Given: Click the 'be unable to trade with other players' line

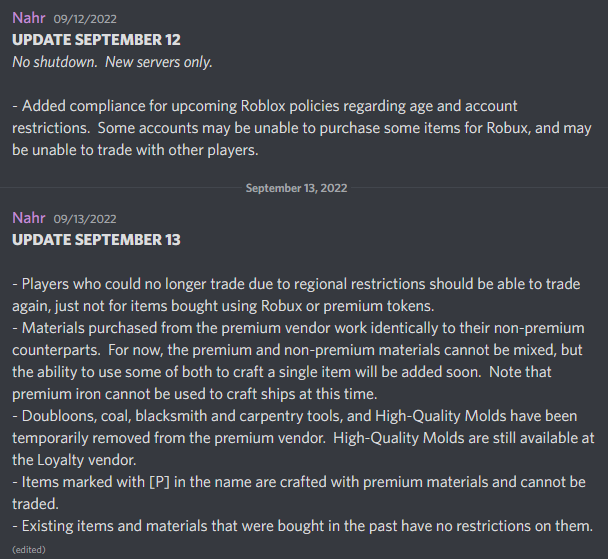Looking at the screenshot, I should (x=135, y=150).
